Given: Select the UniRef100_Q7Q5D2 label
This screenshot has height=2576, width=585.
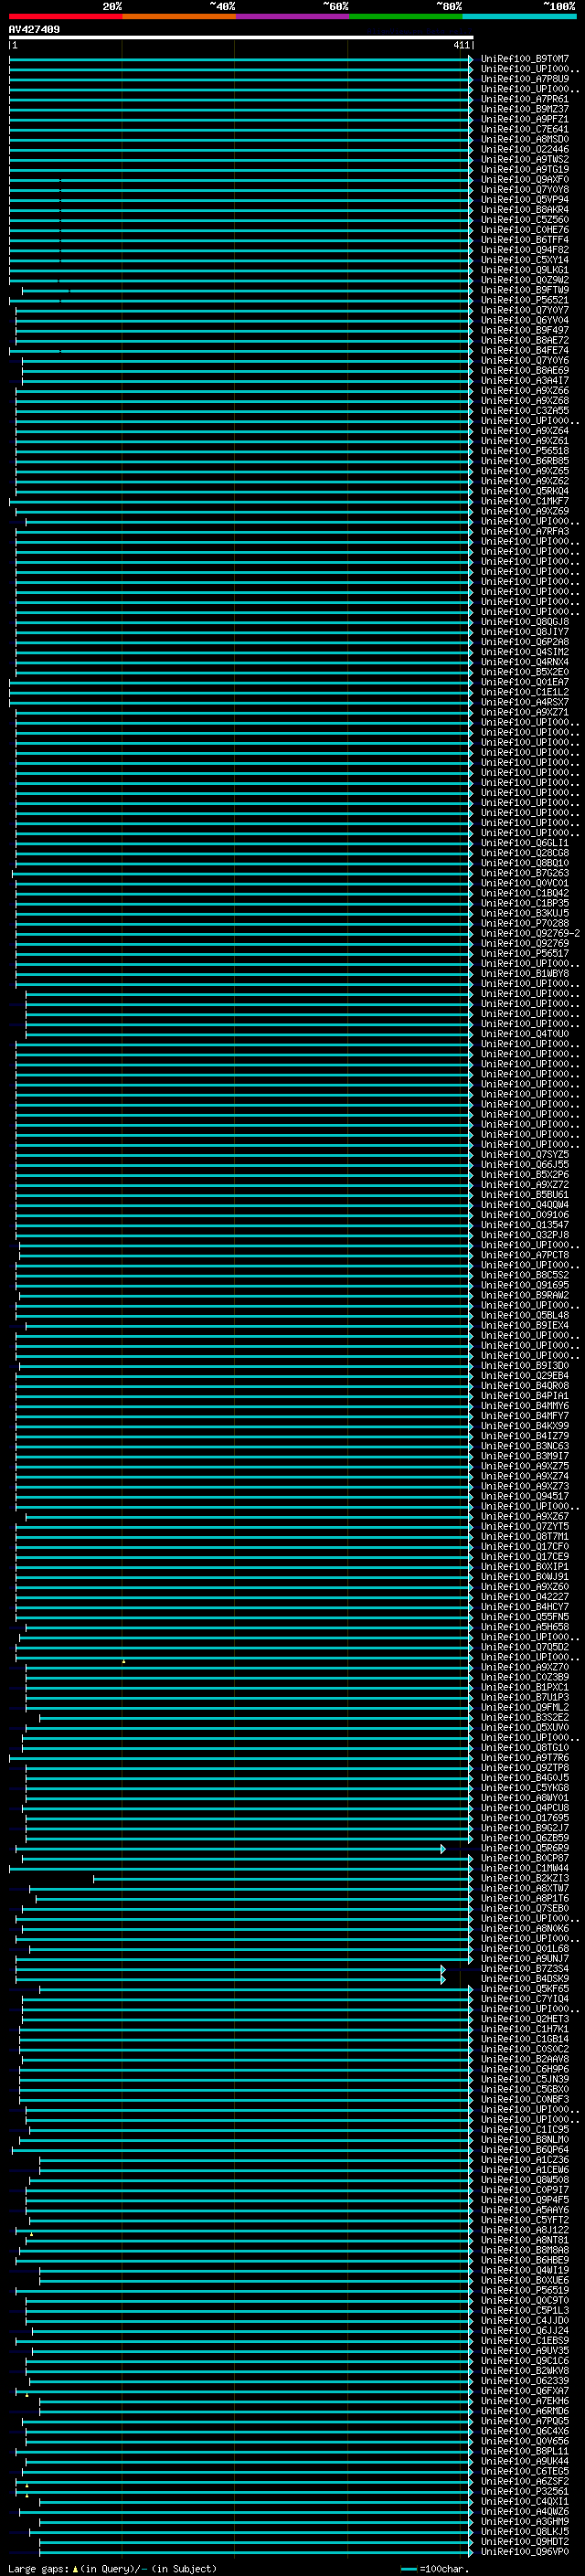Looking at the screenshot, I should 525,1647.
